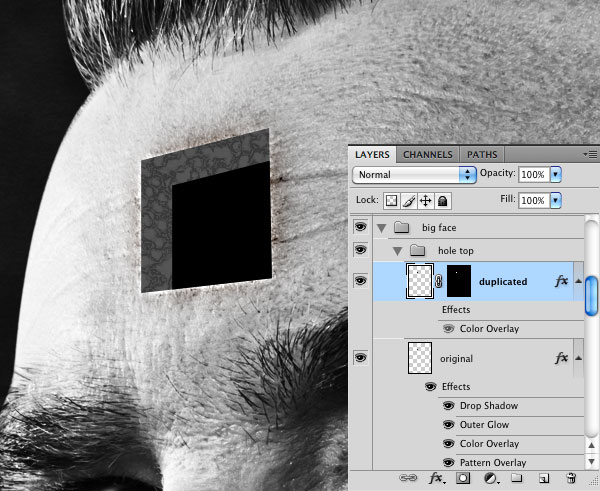This screenshot has width=600, height=491.
Task: Click the Outer Glow effect label
Action: (484, 425)
